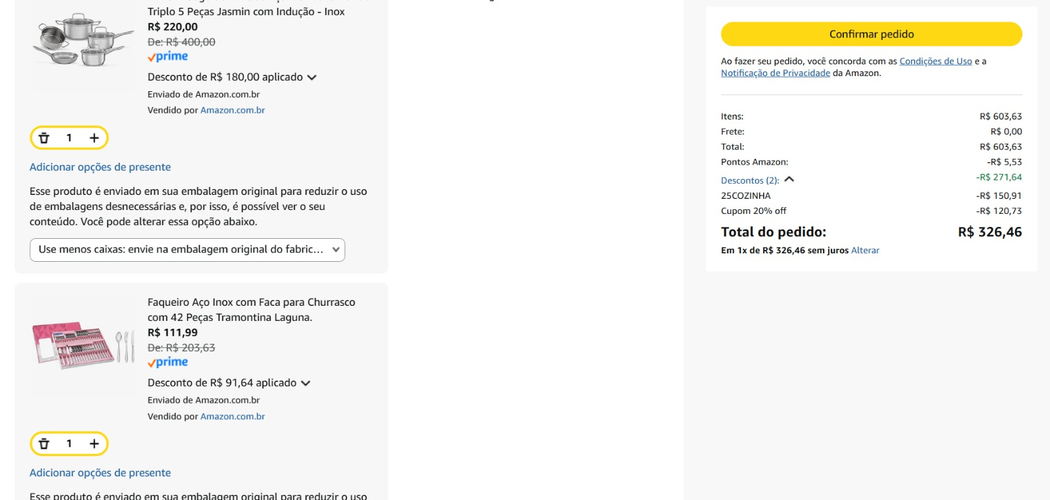
Task: Add gift options for the cutlery set
Action: click(x=100, y=473)
